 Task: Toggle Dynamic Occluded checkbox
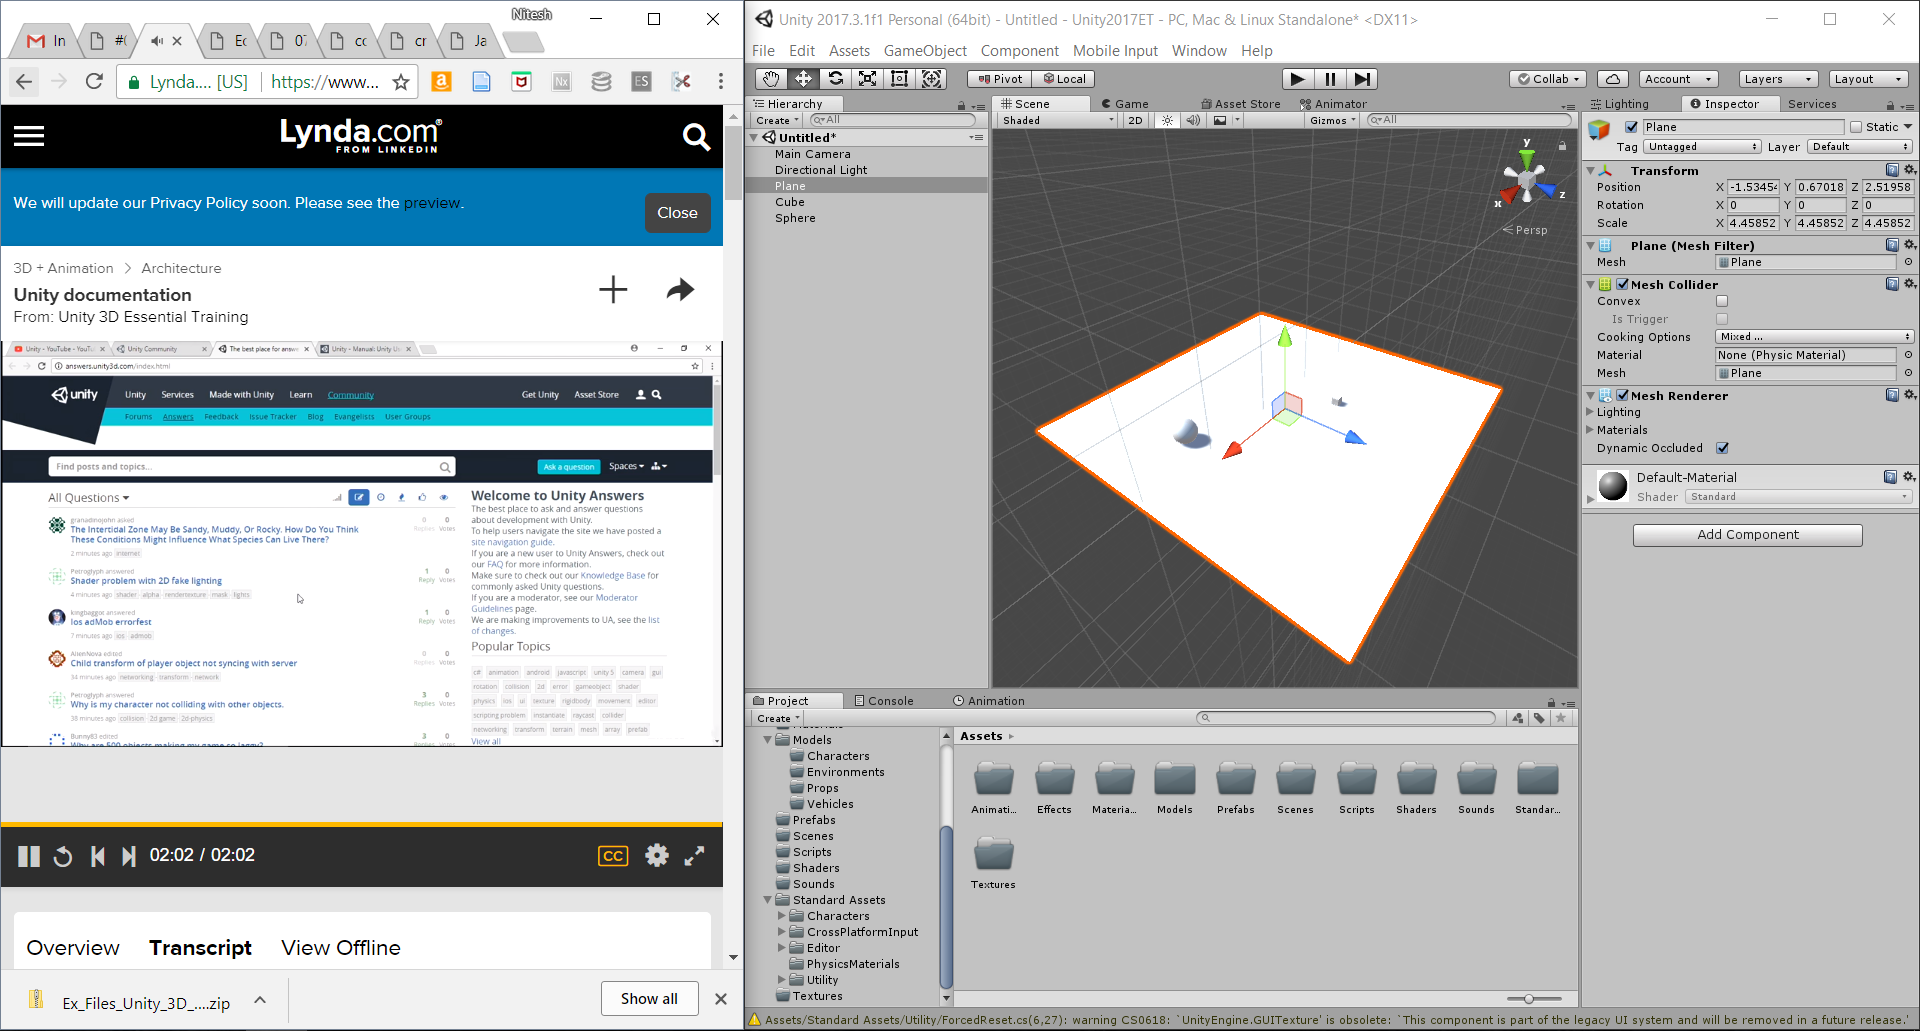[x=1722, y=448]
